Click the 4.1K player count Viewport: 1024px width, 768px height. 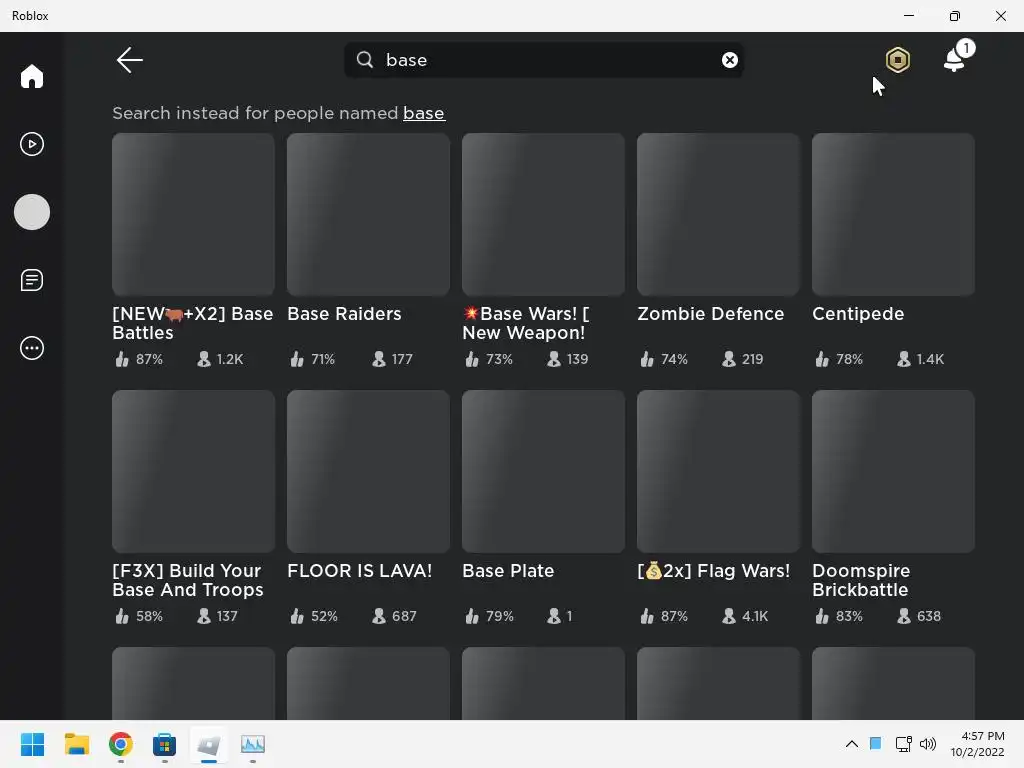pos(745,616)
